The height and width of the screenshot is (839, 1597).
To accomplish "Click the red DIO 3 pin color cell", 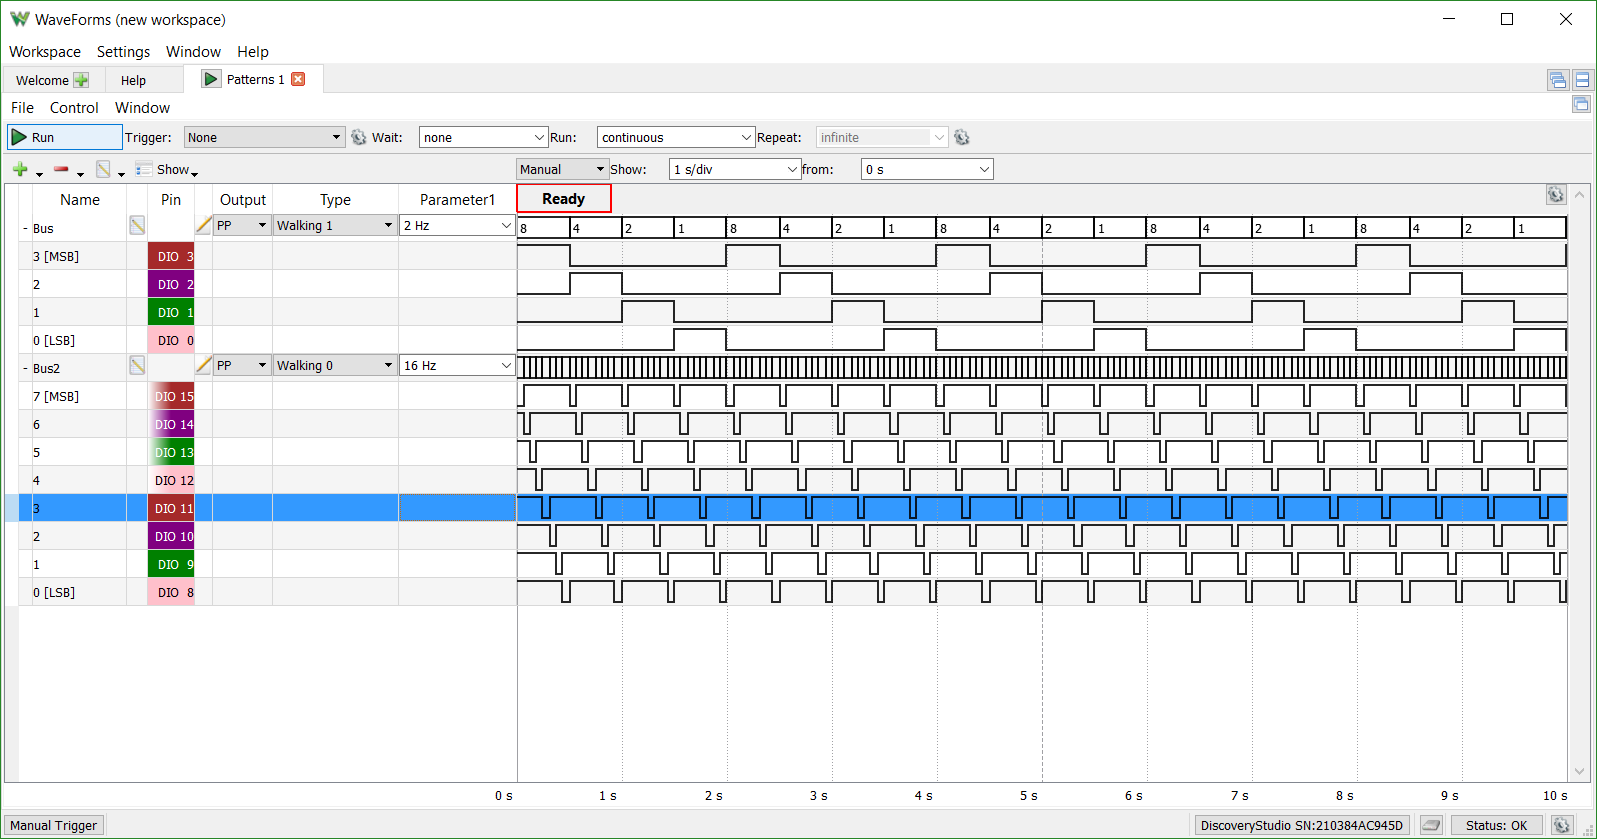I will coord(171,256).
